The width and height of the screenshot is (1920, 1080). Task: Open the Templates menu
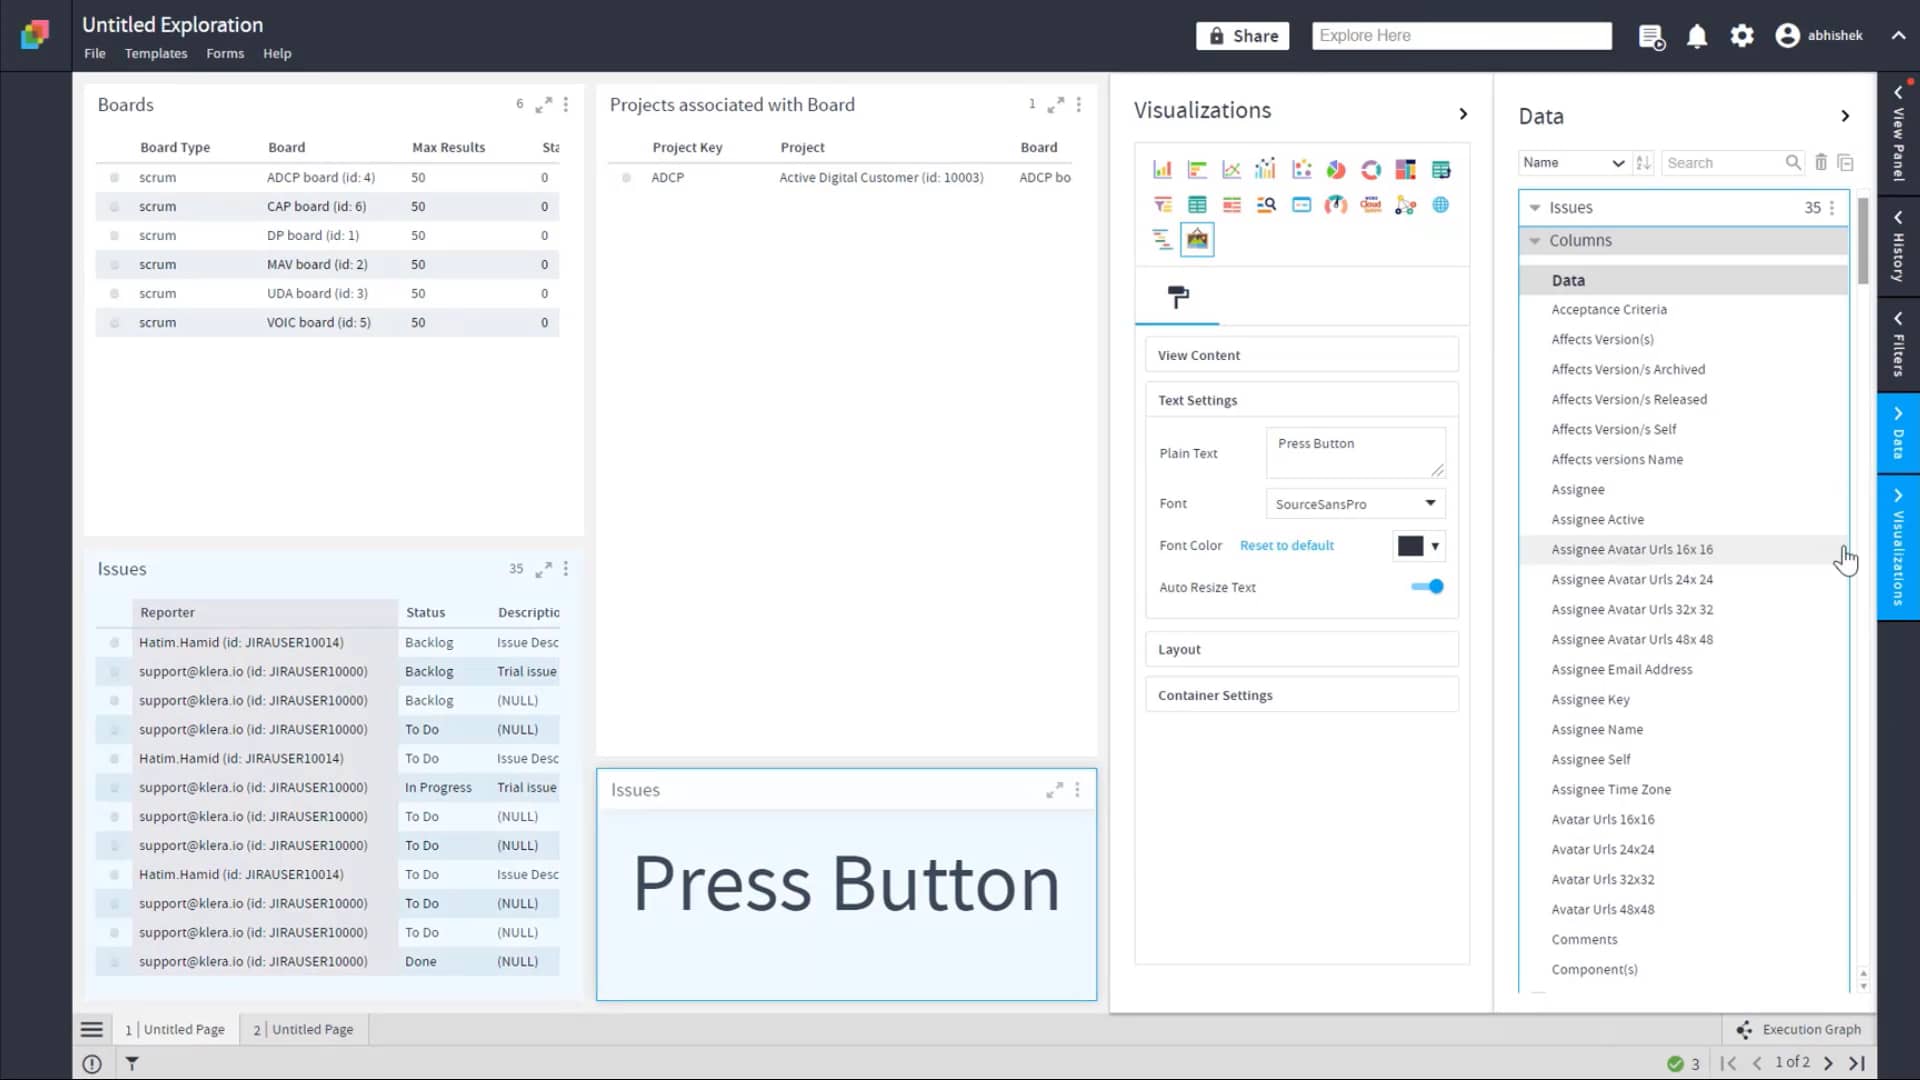(x=156, y=53)
